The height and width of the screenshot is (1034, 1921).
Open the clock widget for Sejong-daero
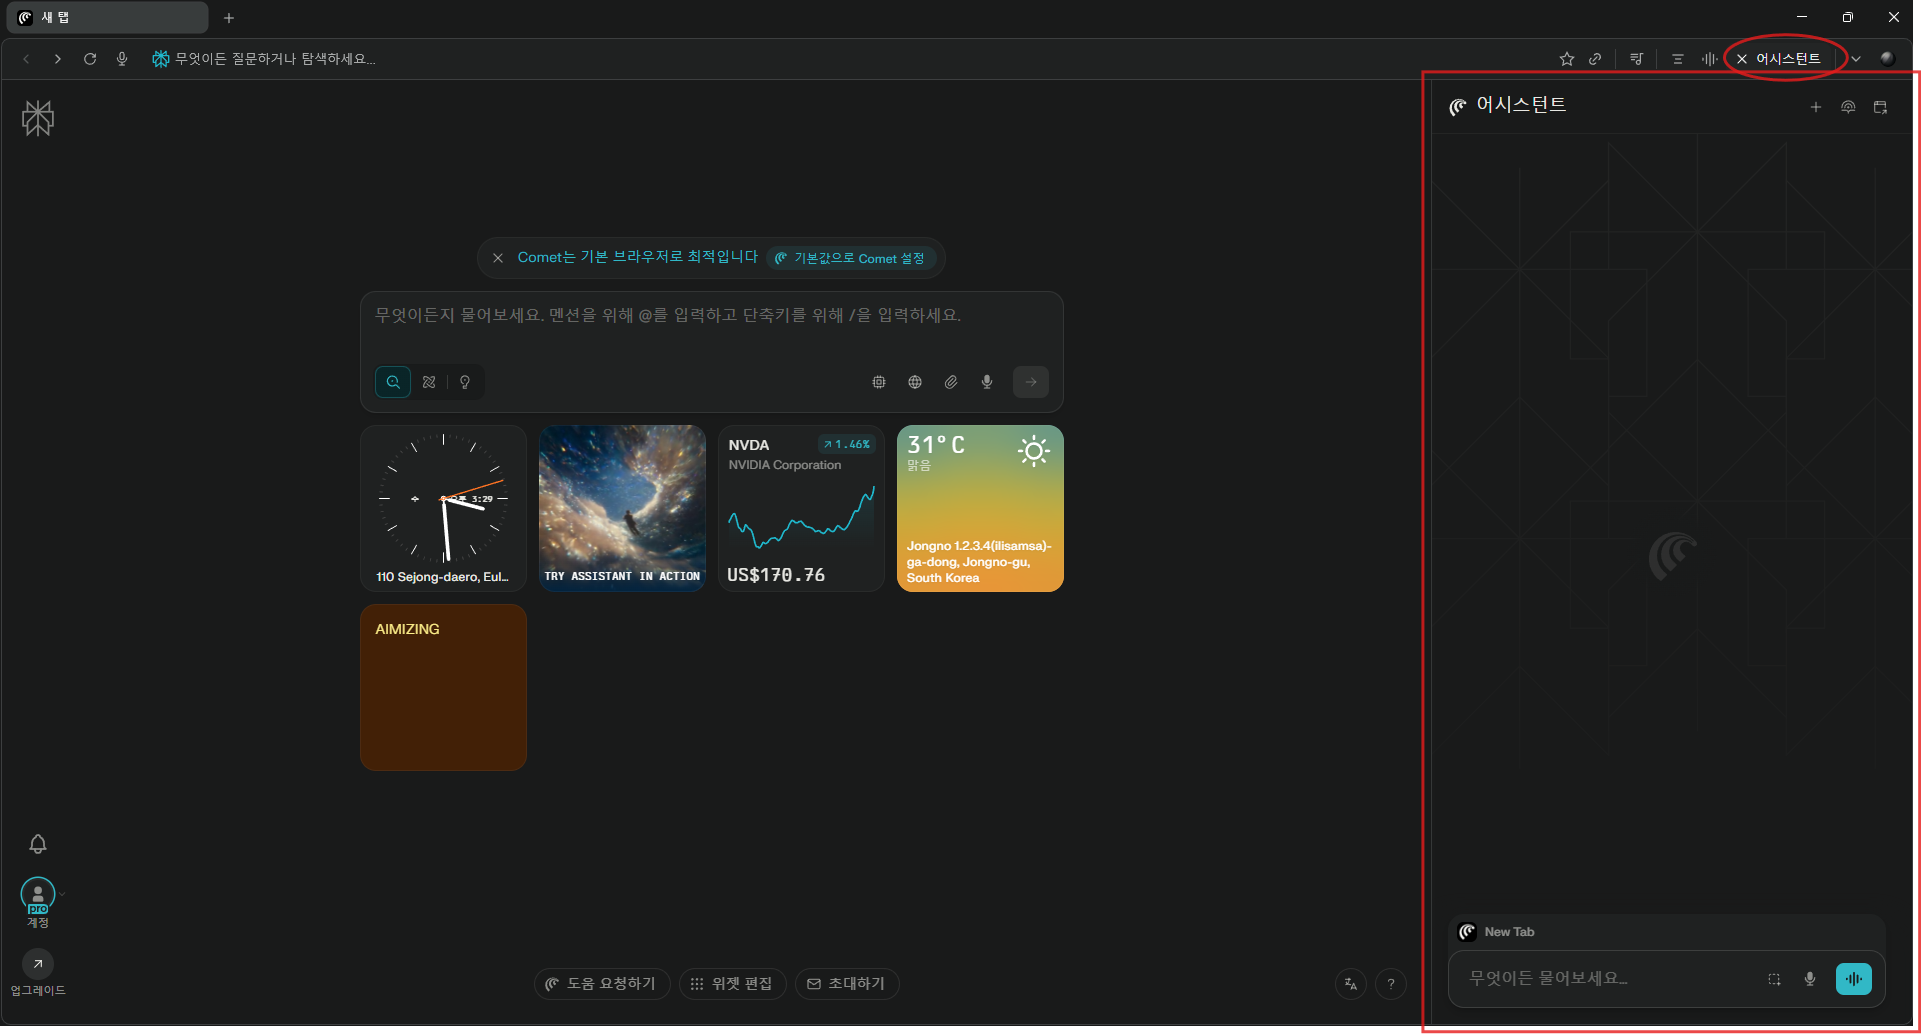(443, 508)
